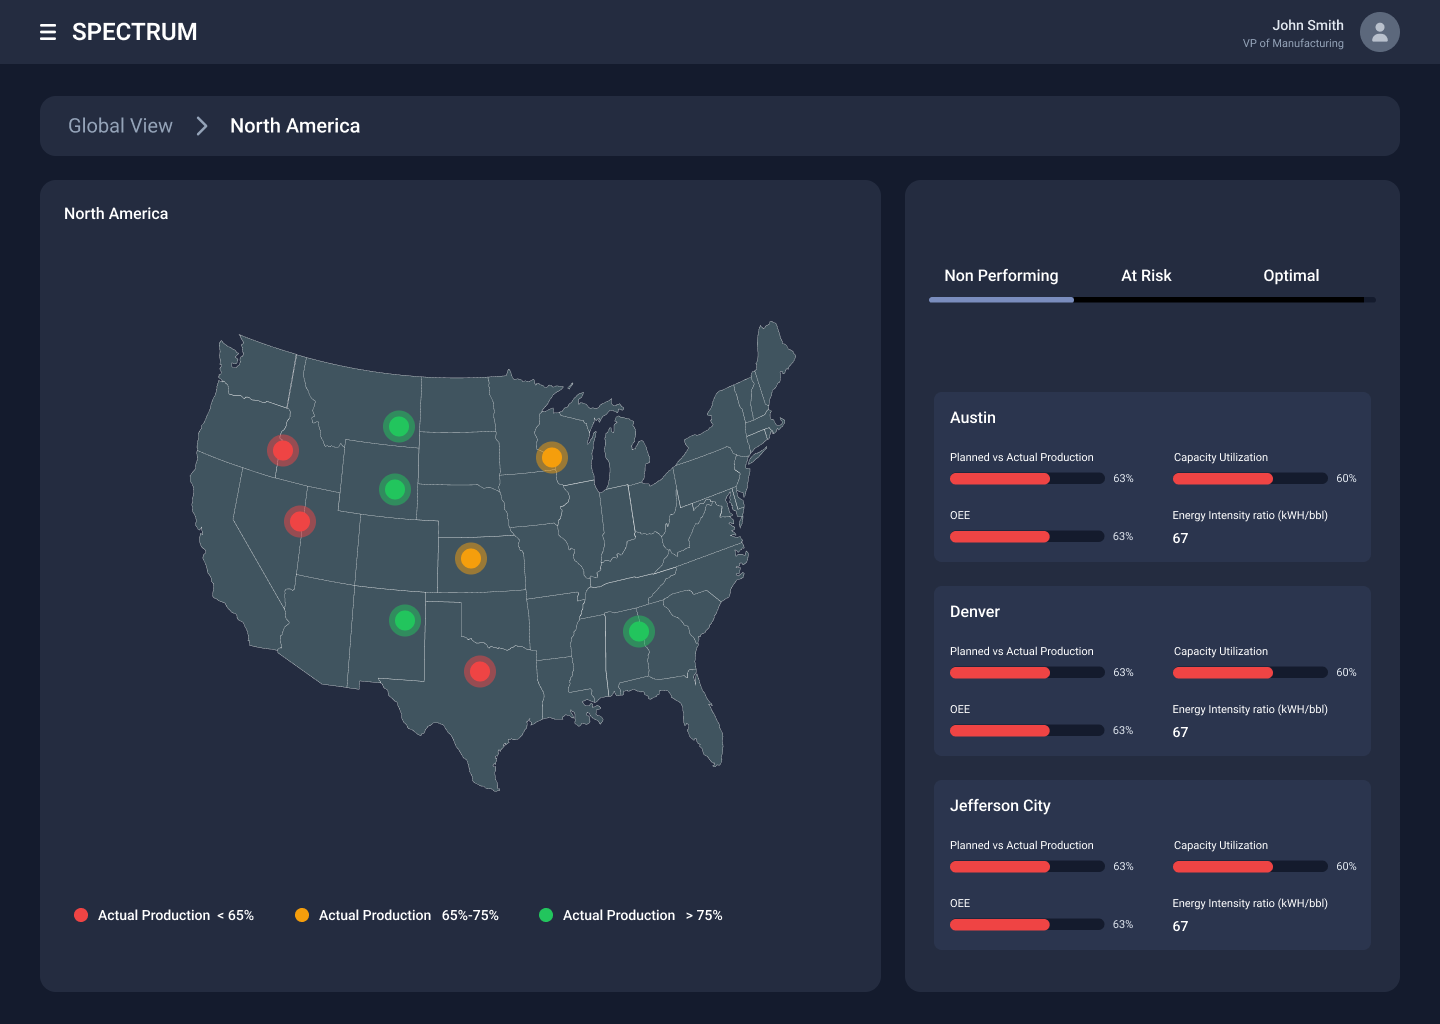Select the Optimal tab
Screen dimensions: 1440x1024
(x=1291, y=275)
